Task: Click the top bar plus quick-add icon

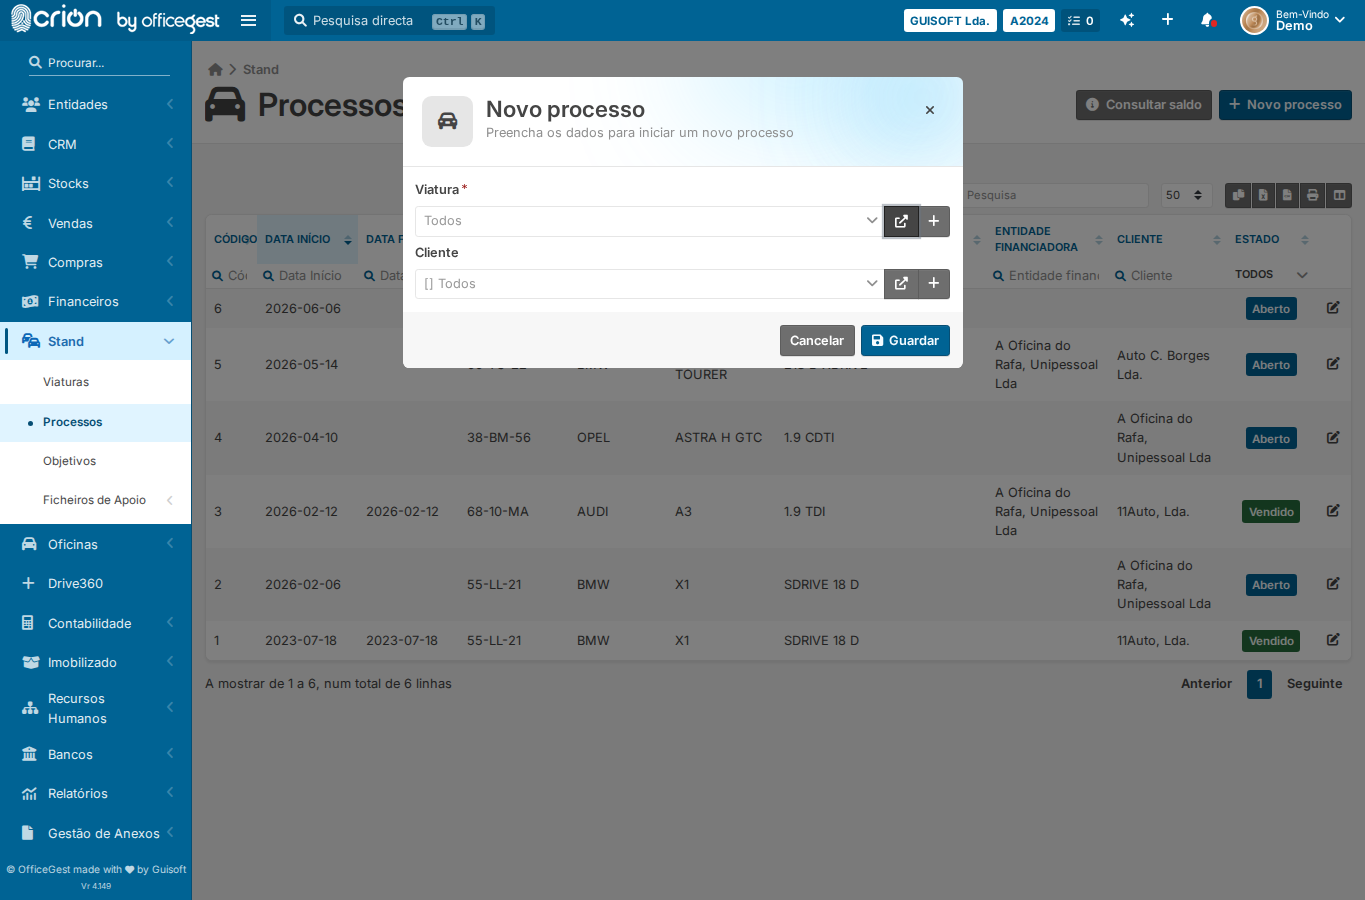Action: (1167, 20)
